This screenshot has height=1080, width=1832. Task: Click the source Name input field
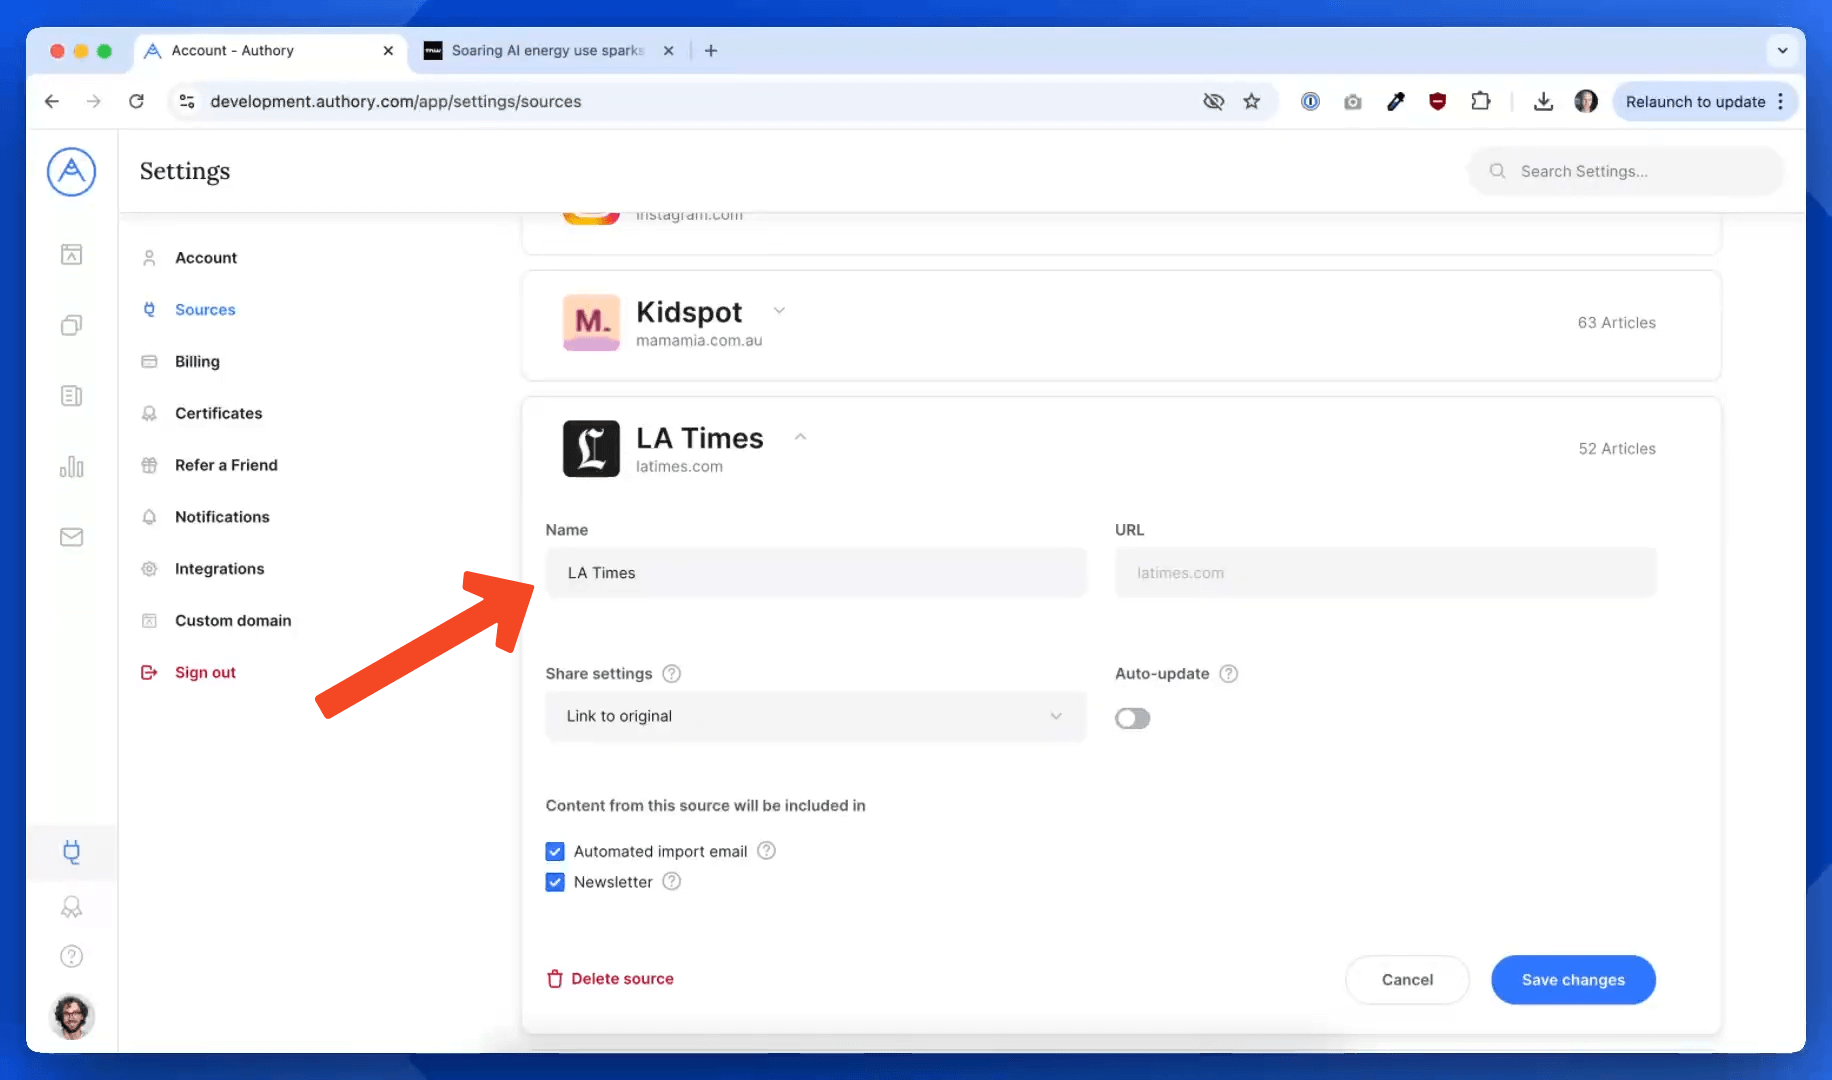815,573
